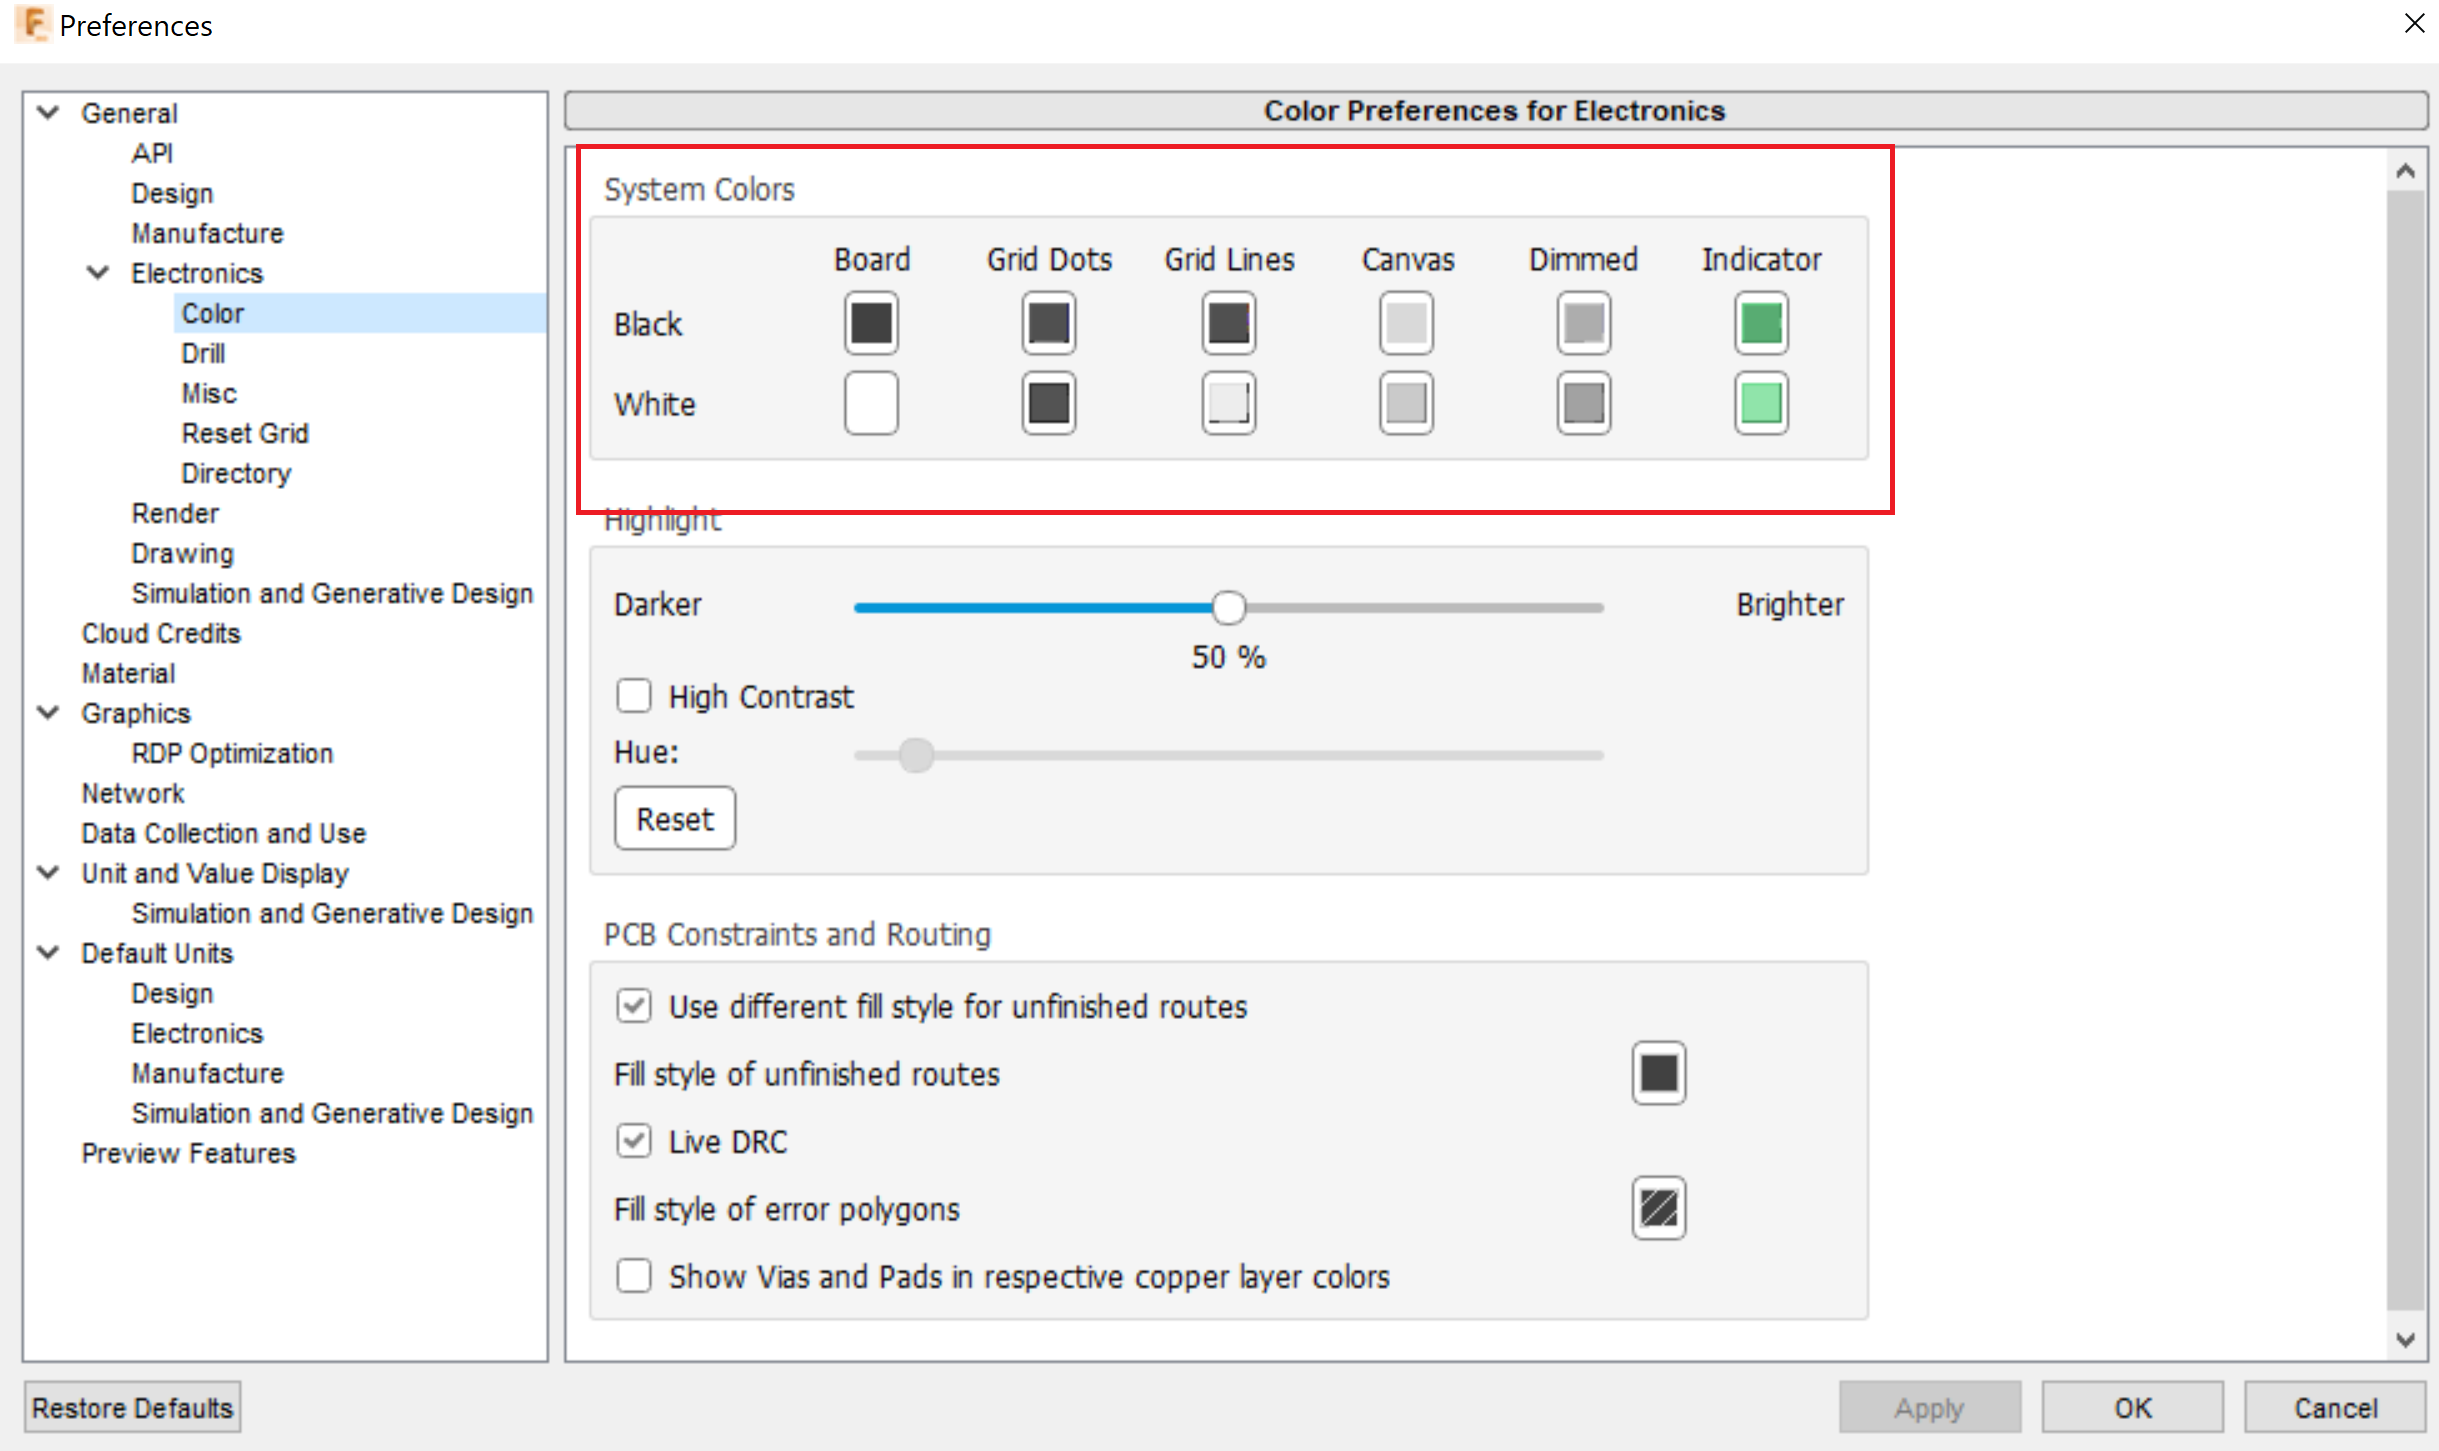Viewport: 2439px width, 1451px height.
Task: Open fill style of unfinished routes icon
Action: point(1658,1073)
